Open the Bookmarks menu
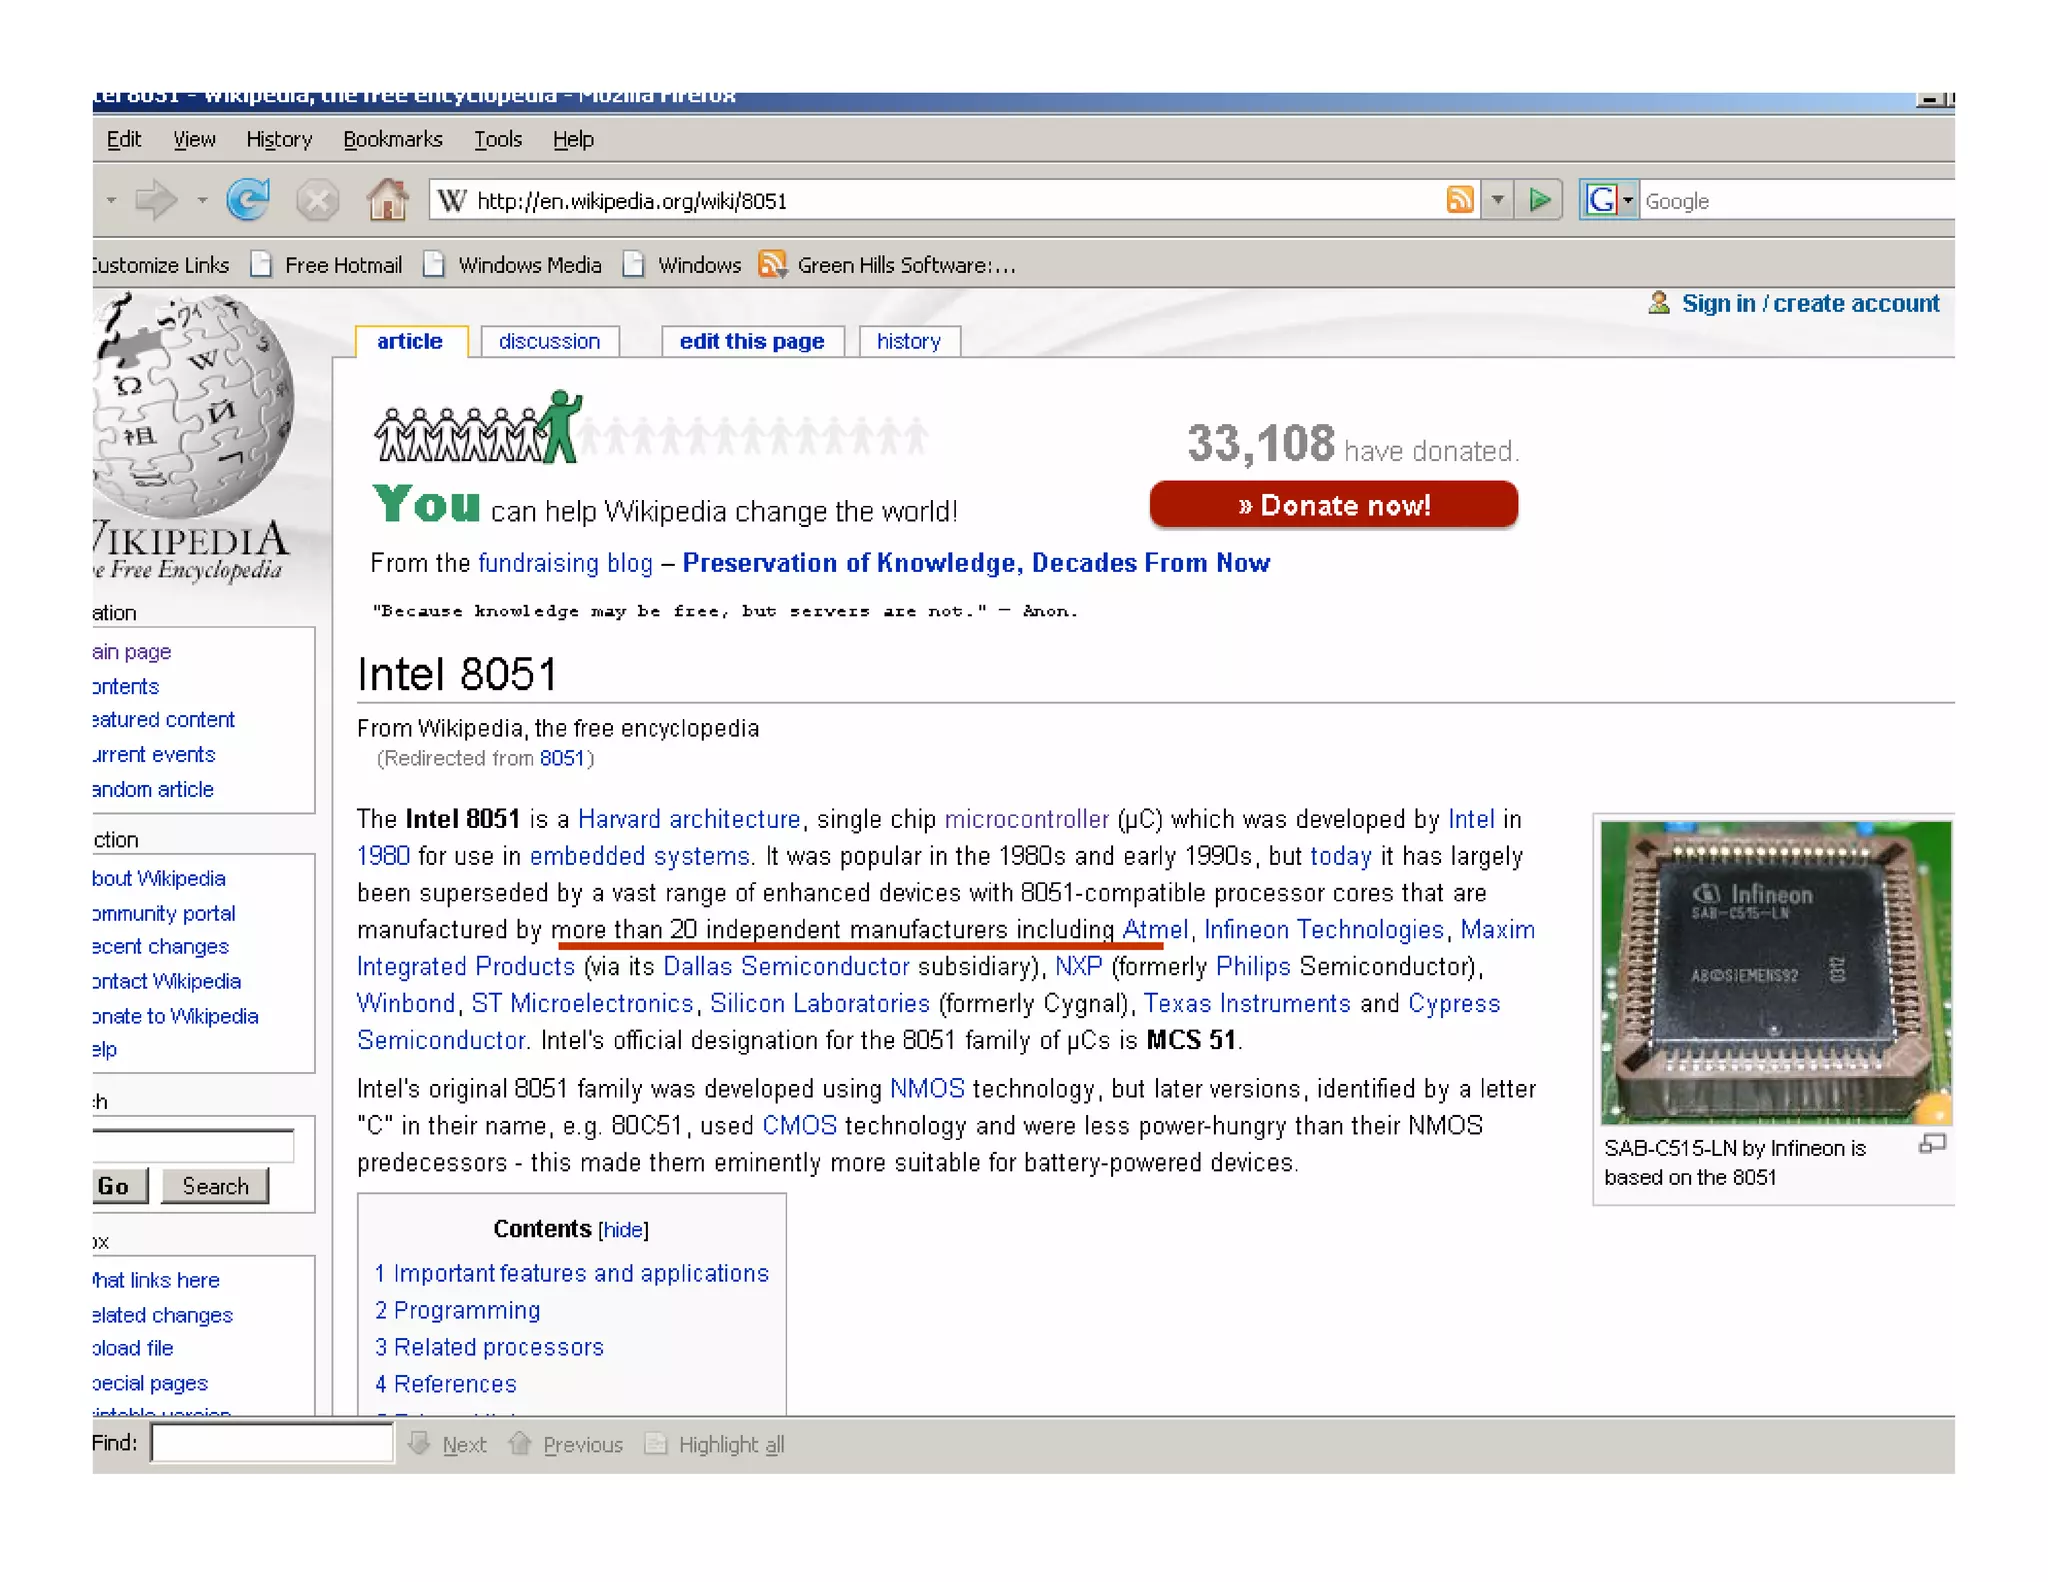This screenshot has width=2048, height=1582. [393, 139]
